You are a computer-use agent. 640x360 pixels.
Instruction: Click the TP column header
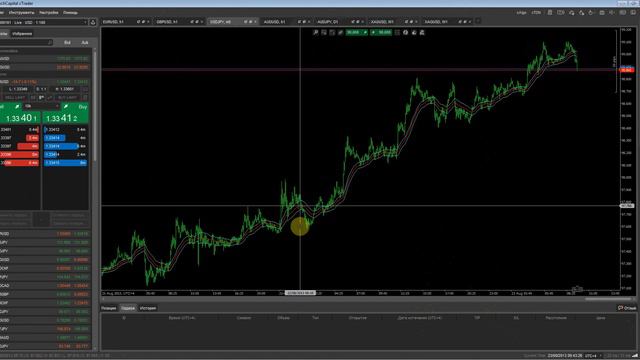[477, 318]
